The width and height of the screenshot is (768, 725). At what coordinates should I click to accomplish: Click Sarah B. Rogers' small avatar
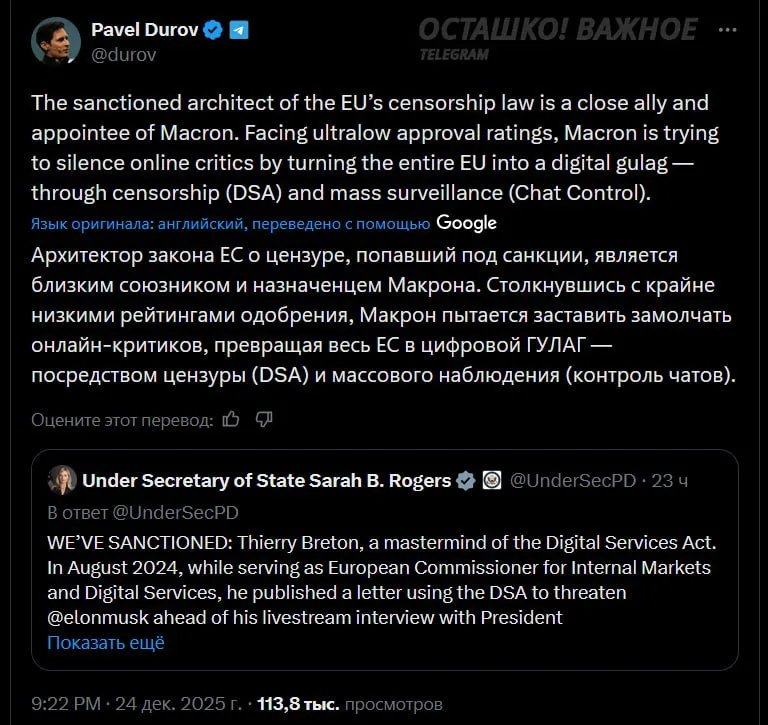(62, 481)
